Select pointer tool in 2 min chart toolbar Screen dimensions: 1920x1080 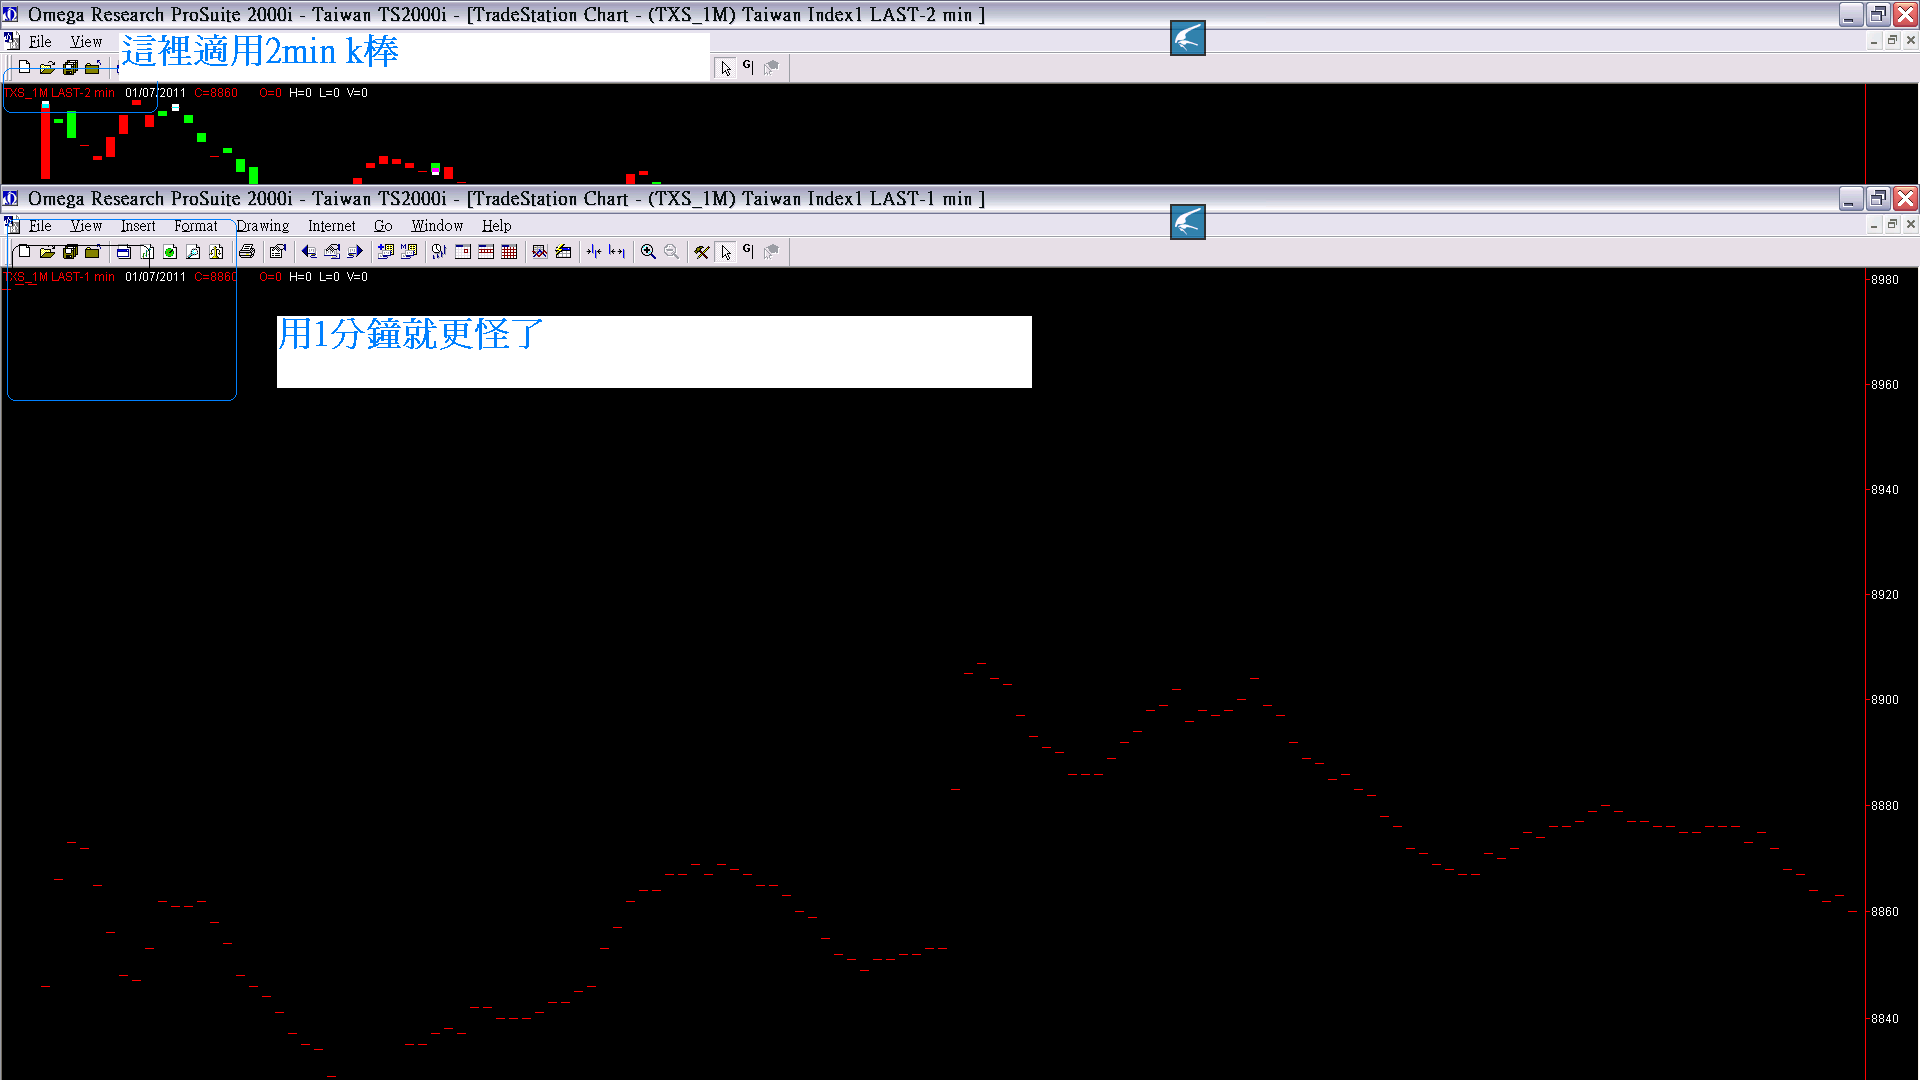[726, 68]
